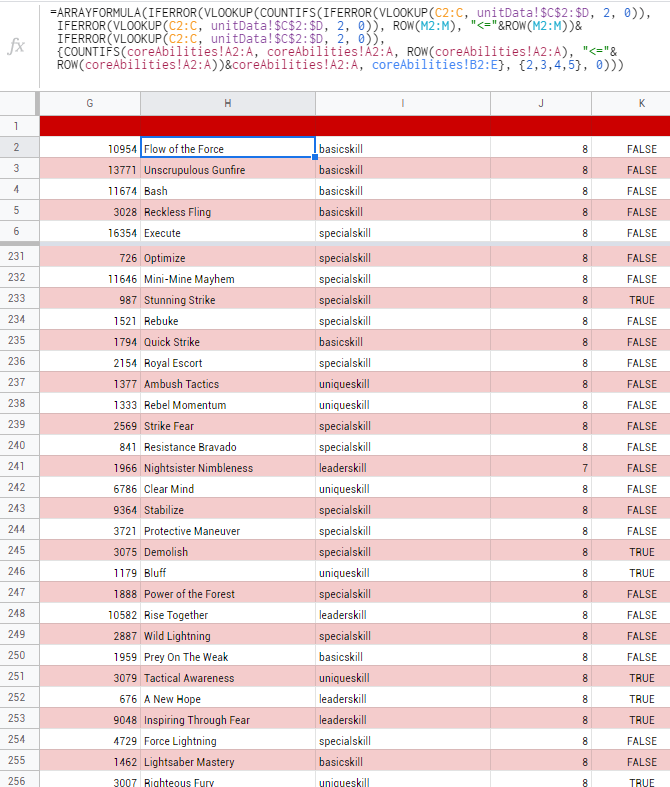The height and width of the screenshot is (787, 670).
Task: Click the value 10954 in column G
Action: tap(122, 150)
